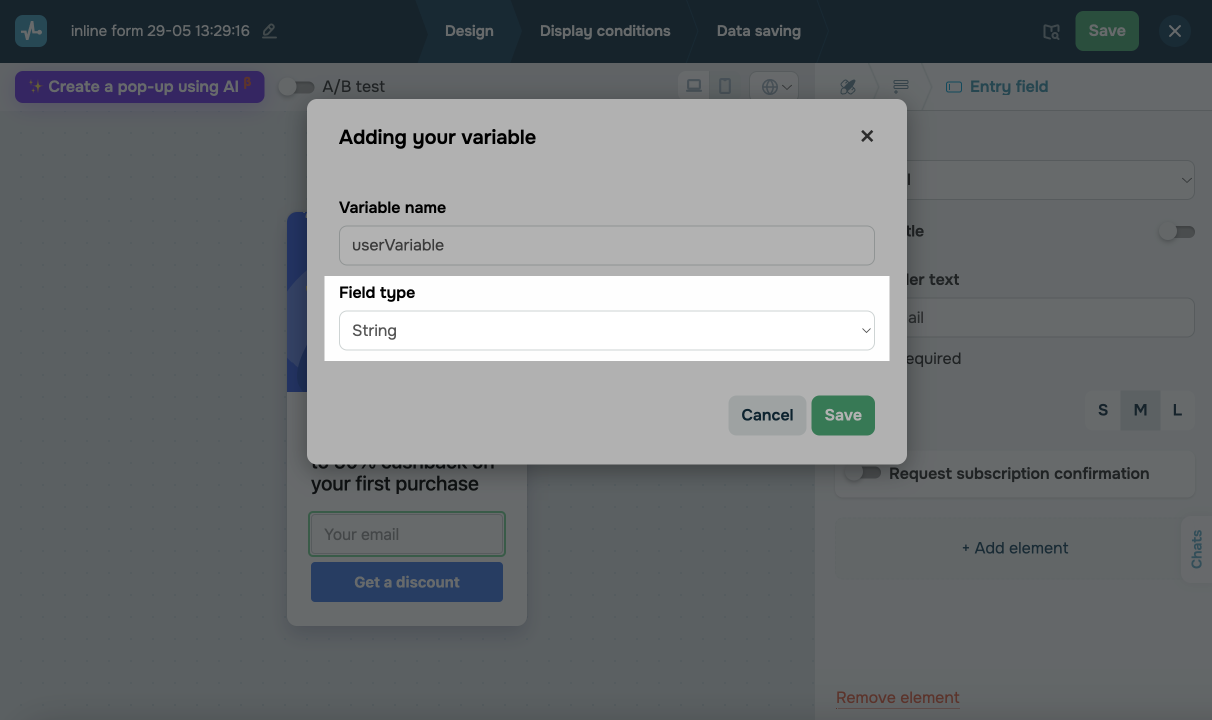Open the globe language dropdown
The image size is (1212, 720).
tap(776, 87)
